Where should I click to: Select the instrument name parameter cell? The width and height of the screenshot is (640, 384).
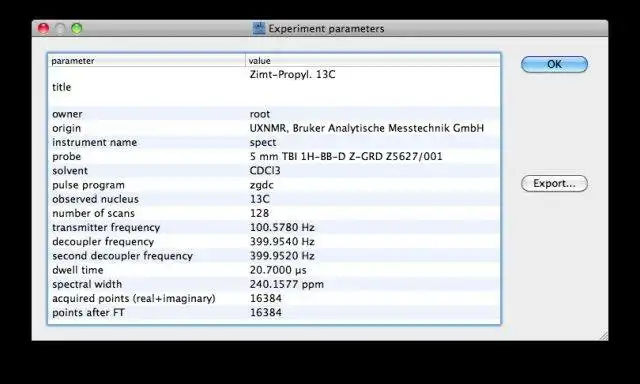coord(94,142)
